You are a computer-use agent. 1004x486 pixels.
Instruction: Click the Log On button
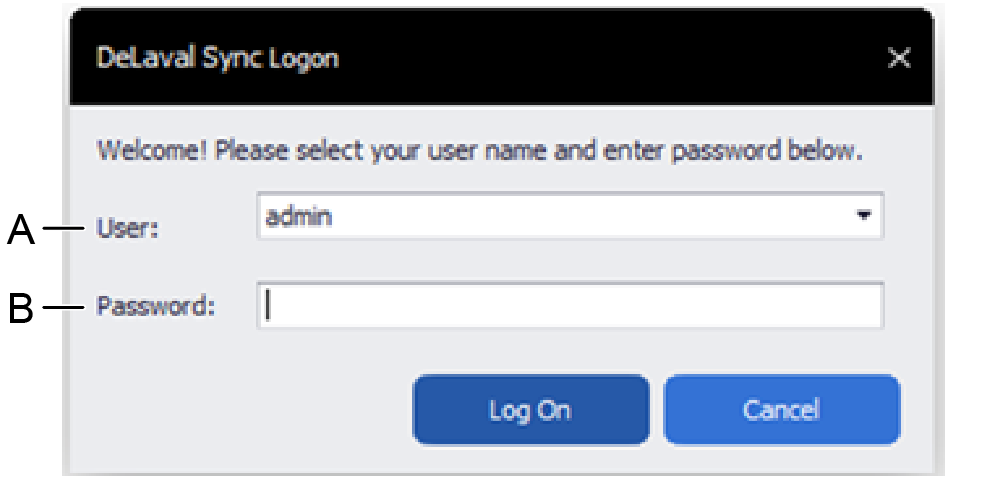[530, 409]
